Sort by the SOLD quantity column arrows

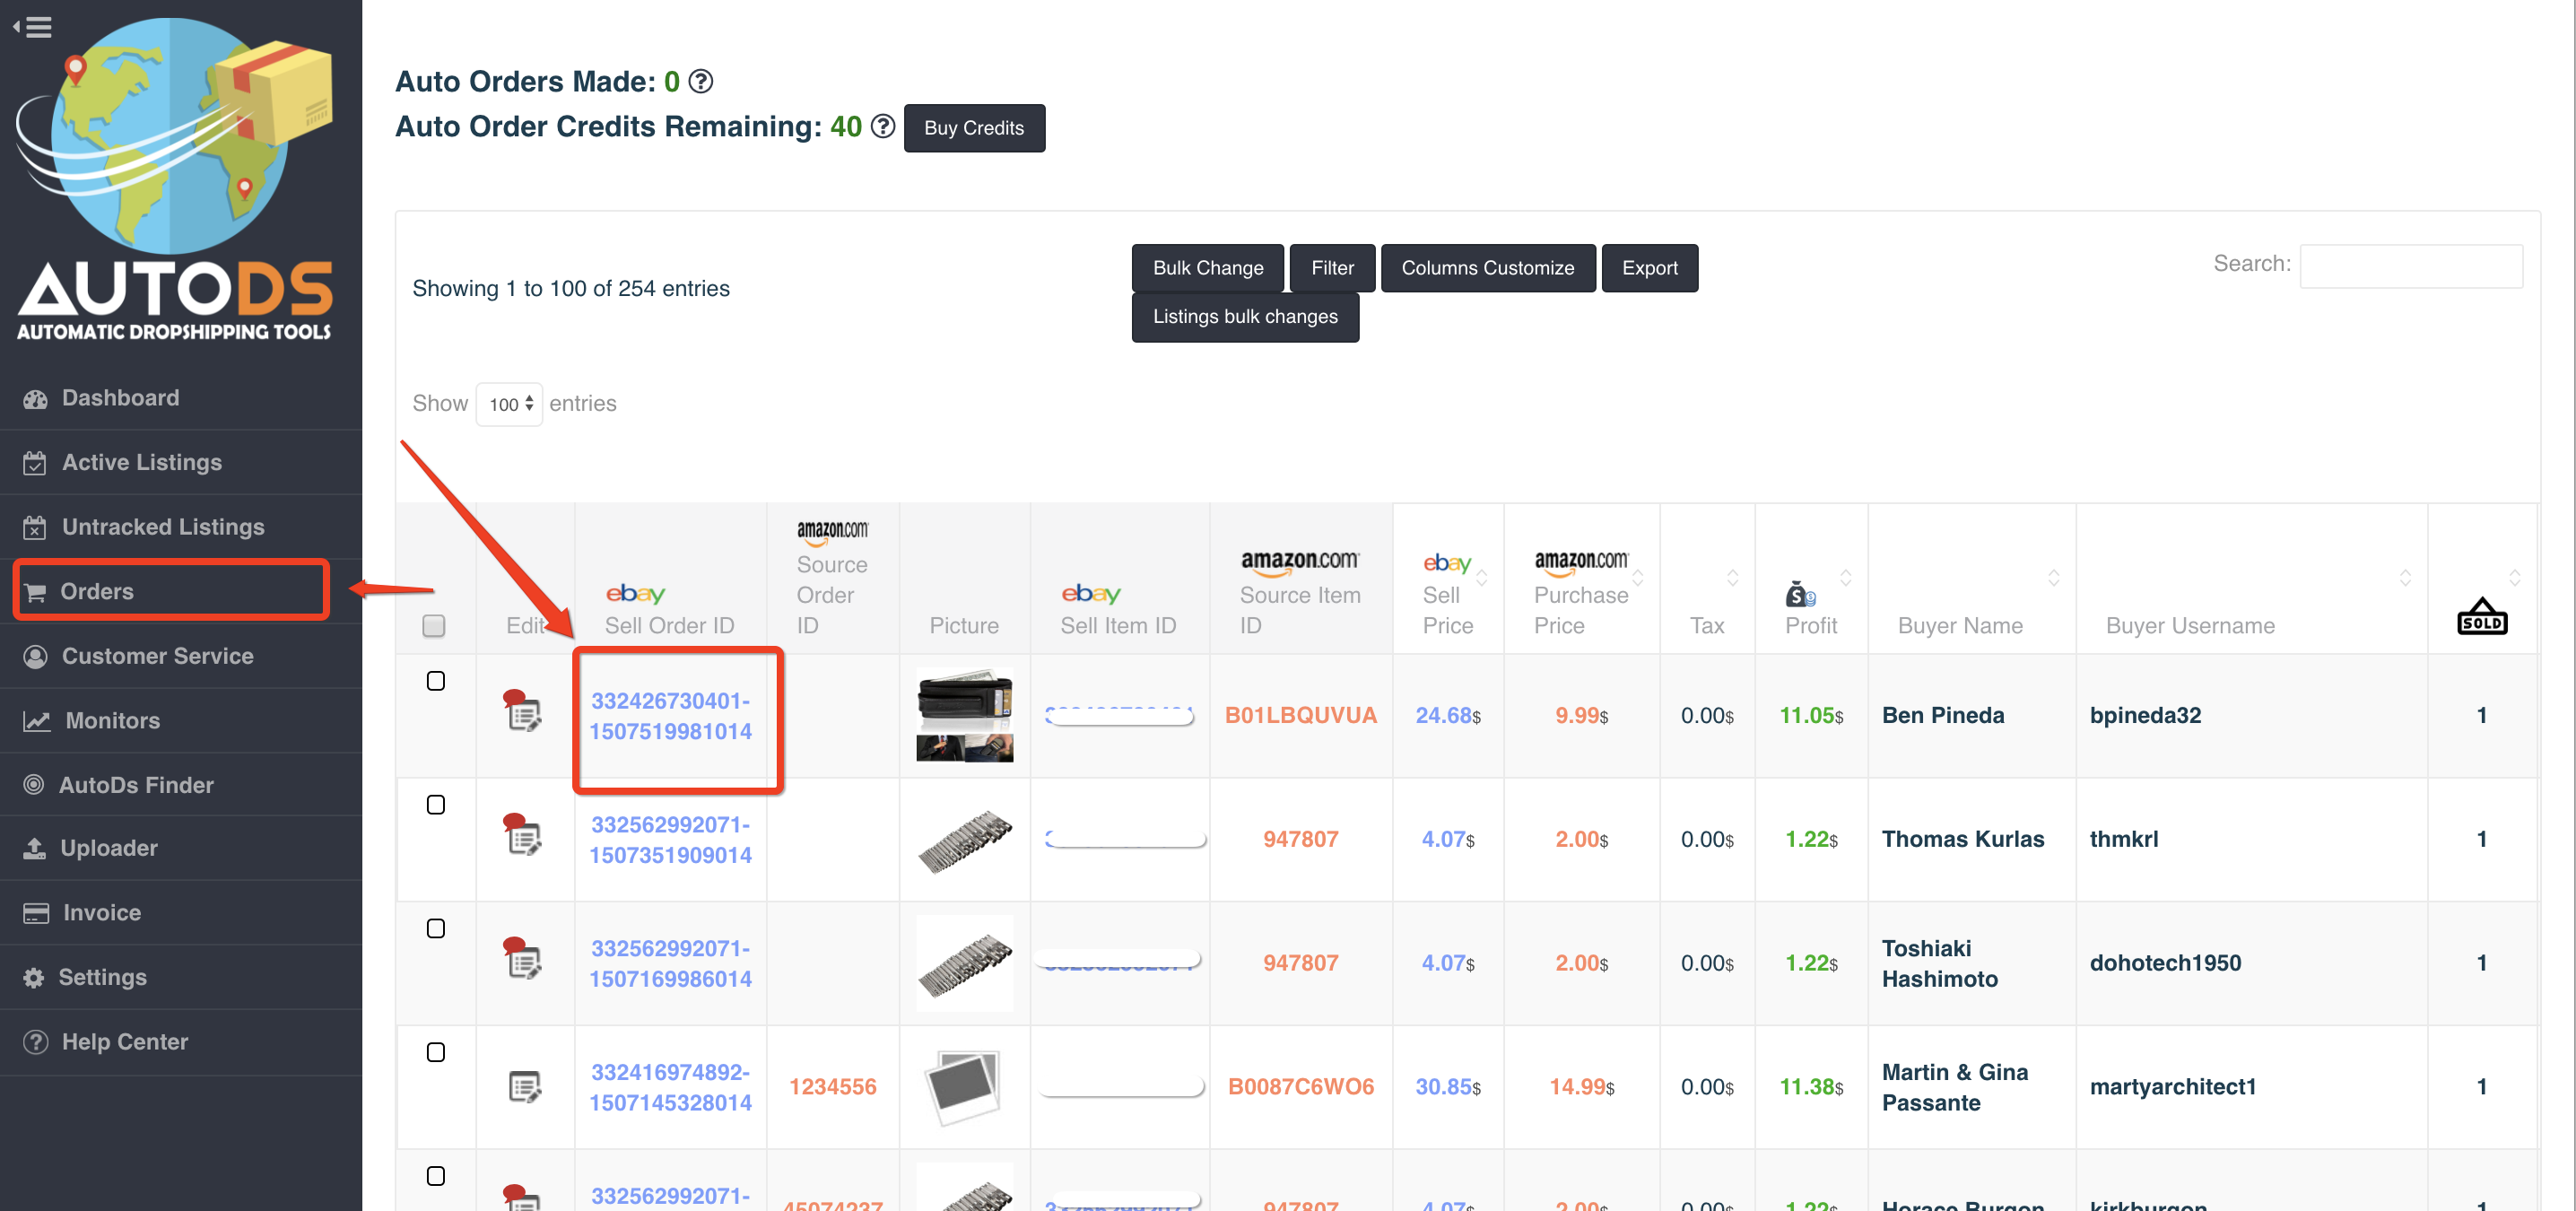(x=2515, y=578)
